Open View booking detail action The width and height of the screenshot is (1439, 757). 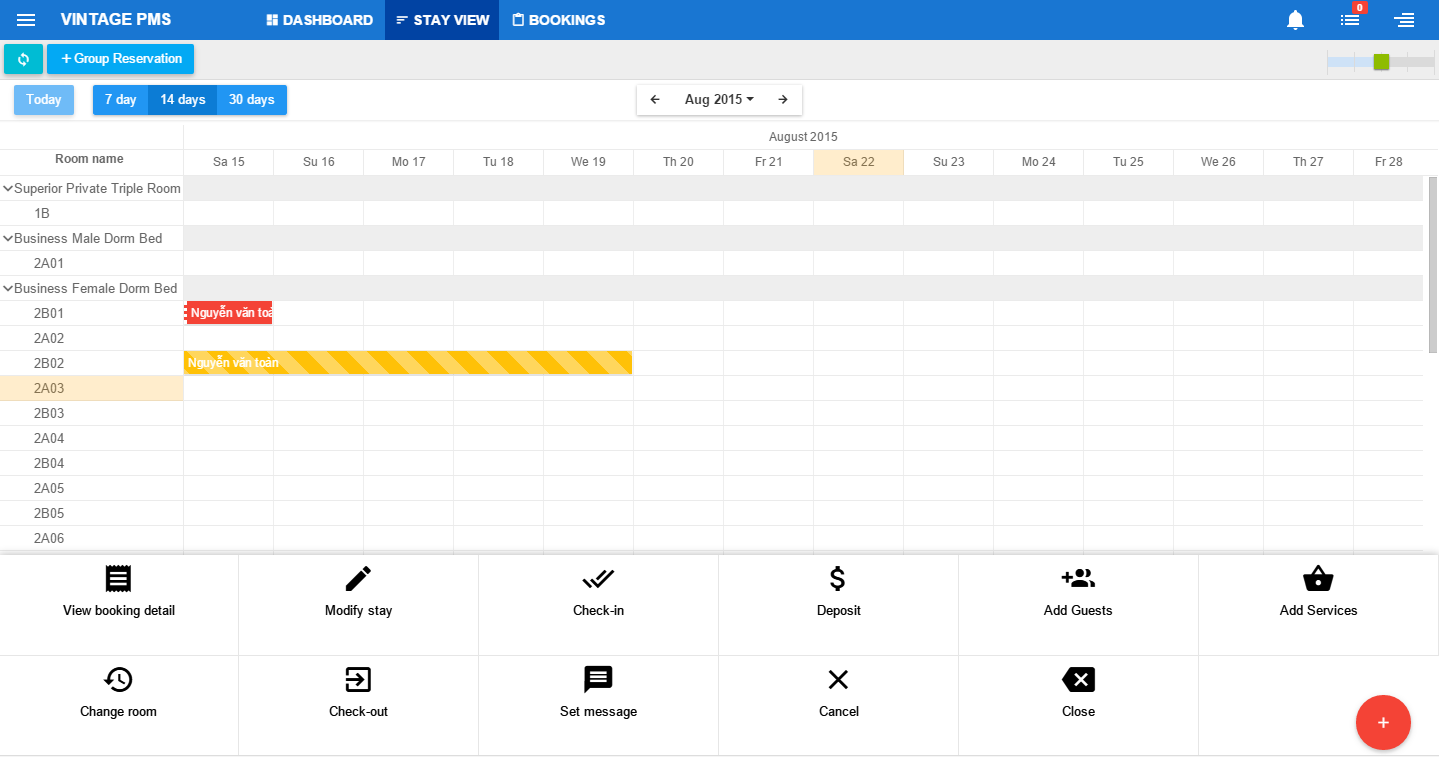(x=118, y=579)
